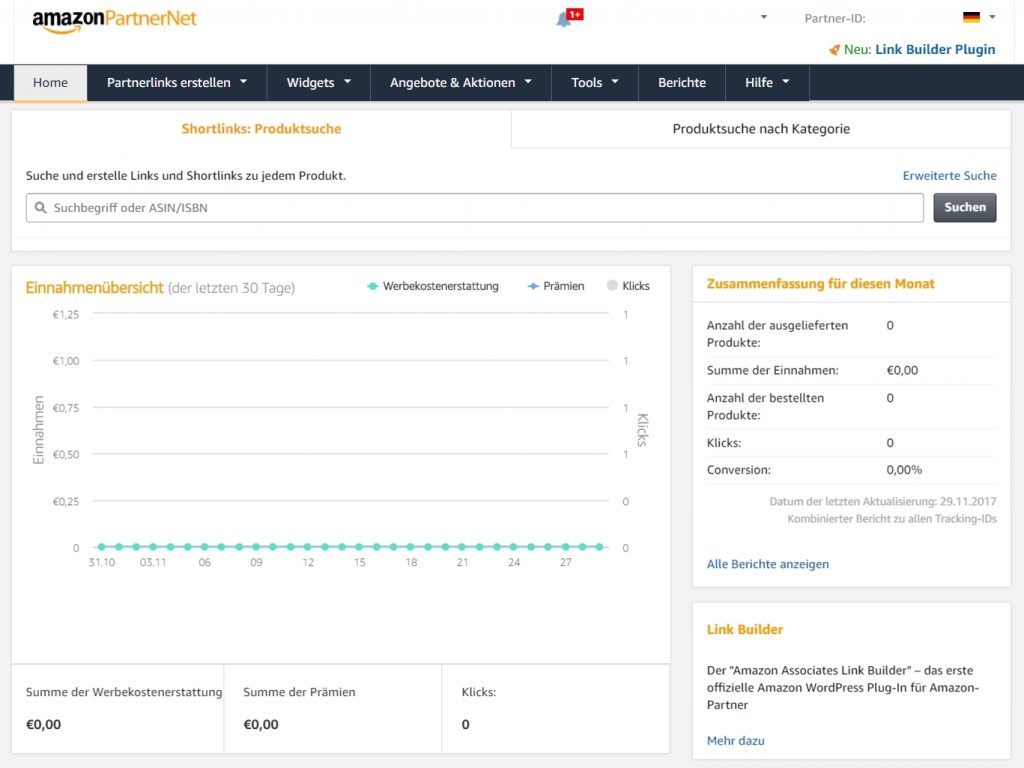Click the Suchen button
1024x768 pixels.
click(965, 208)
